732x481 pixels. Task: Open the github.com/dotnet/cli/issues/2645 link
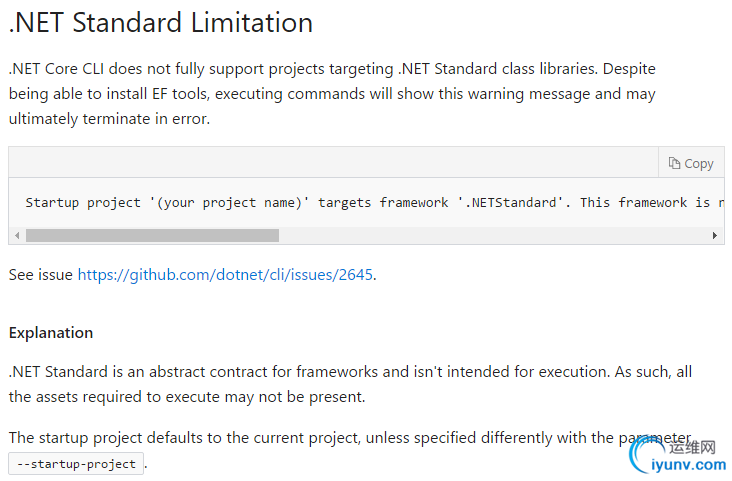(226, 274)
